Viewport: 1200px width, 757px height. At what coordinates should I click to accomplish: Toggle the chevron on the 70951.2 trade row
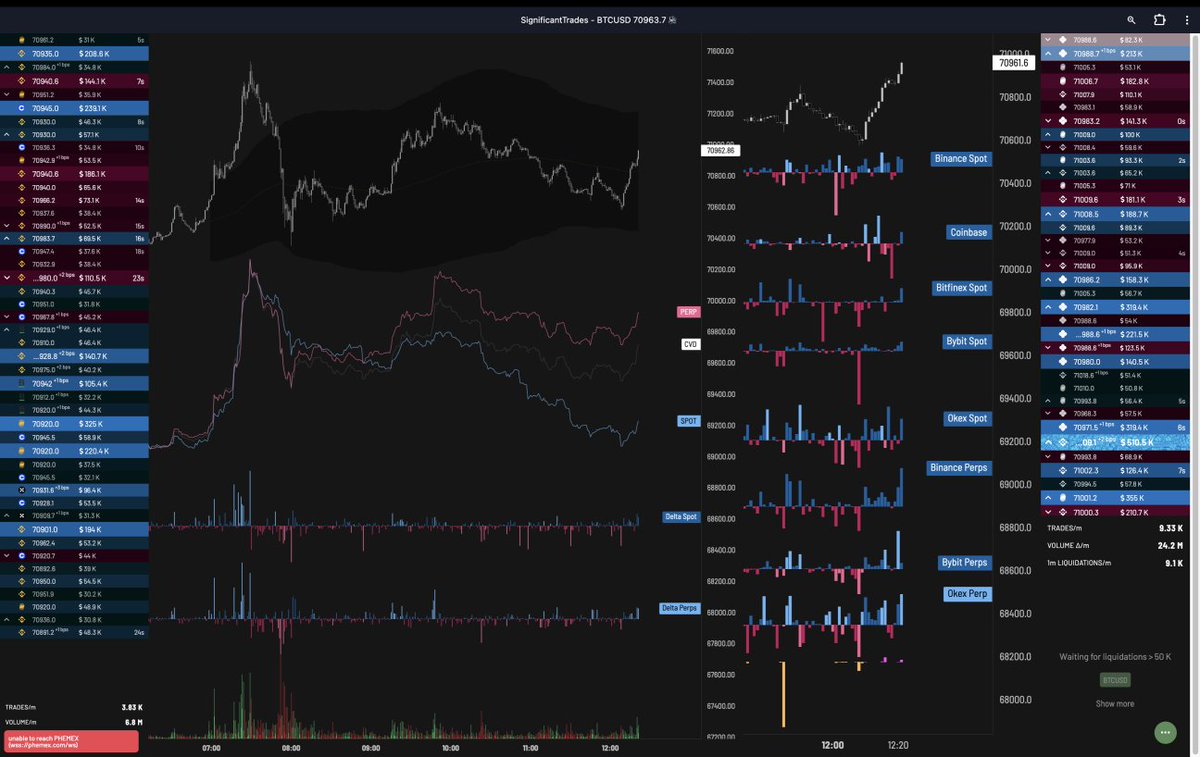[8, 94]
